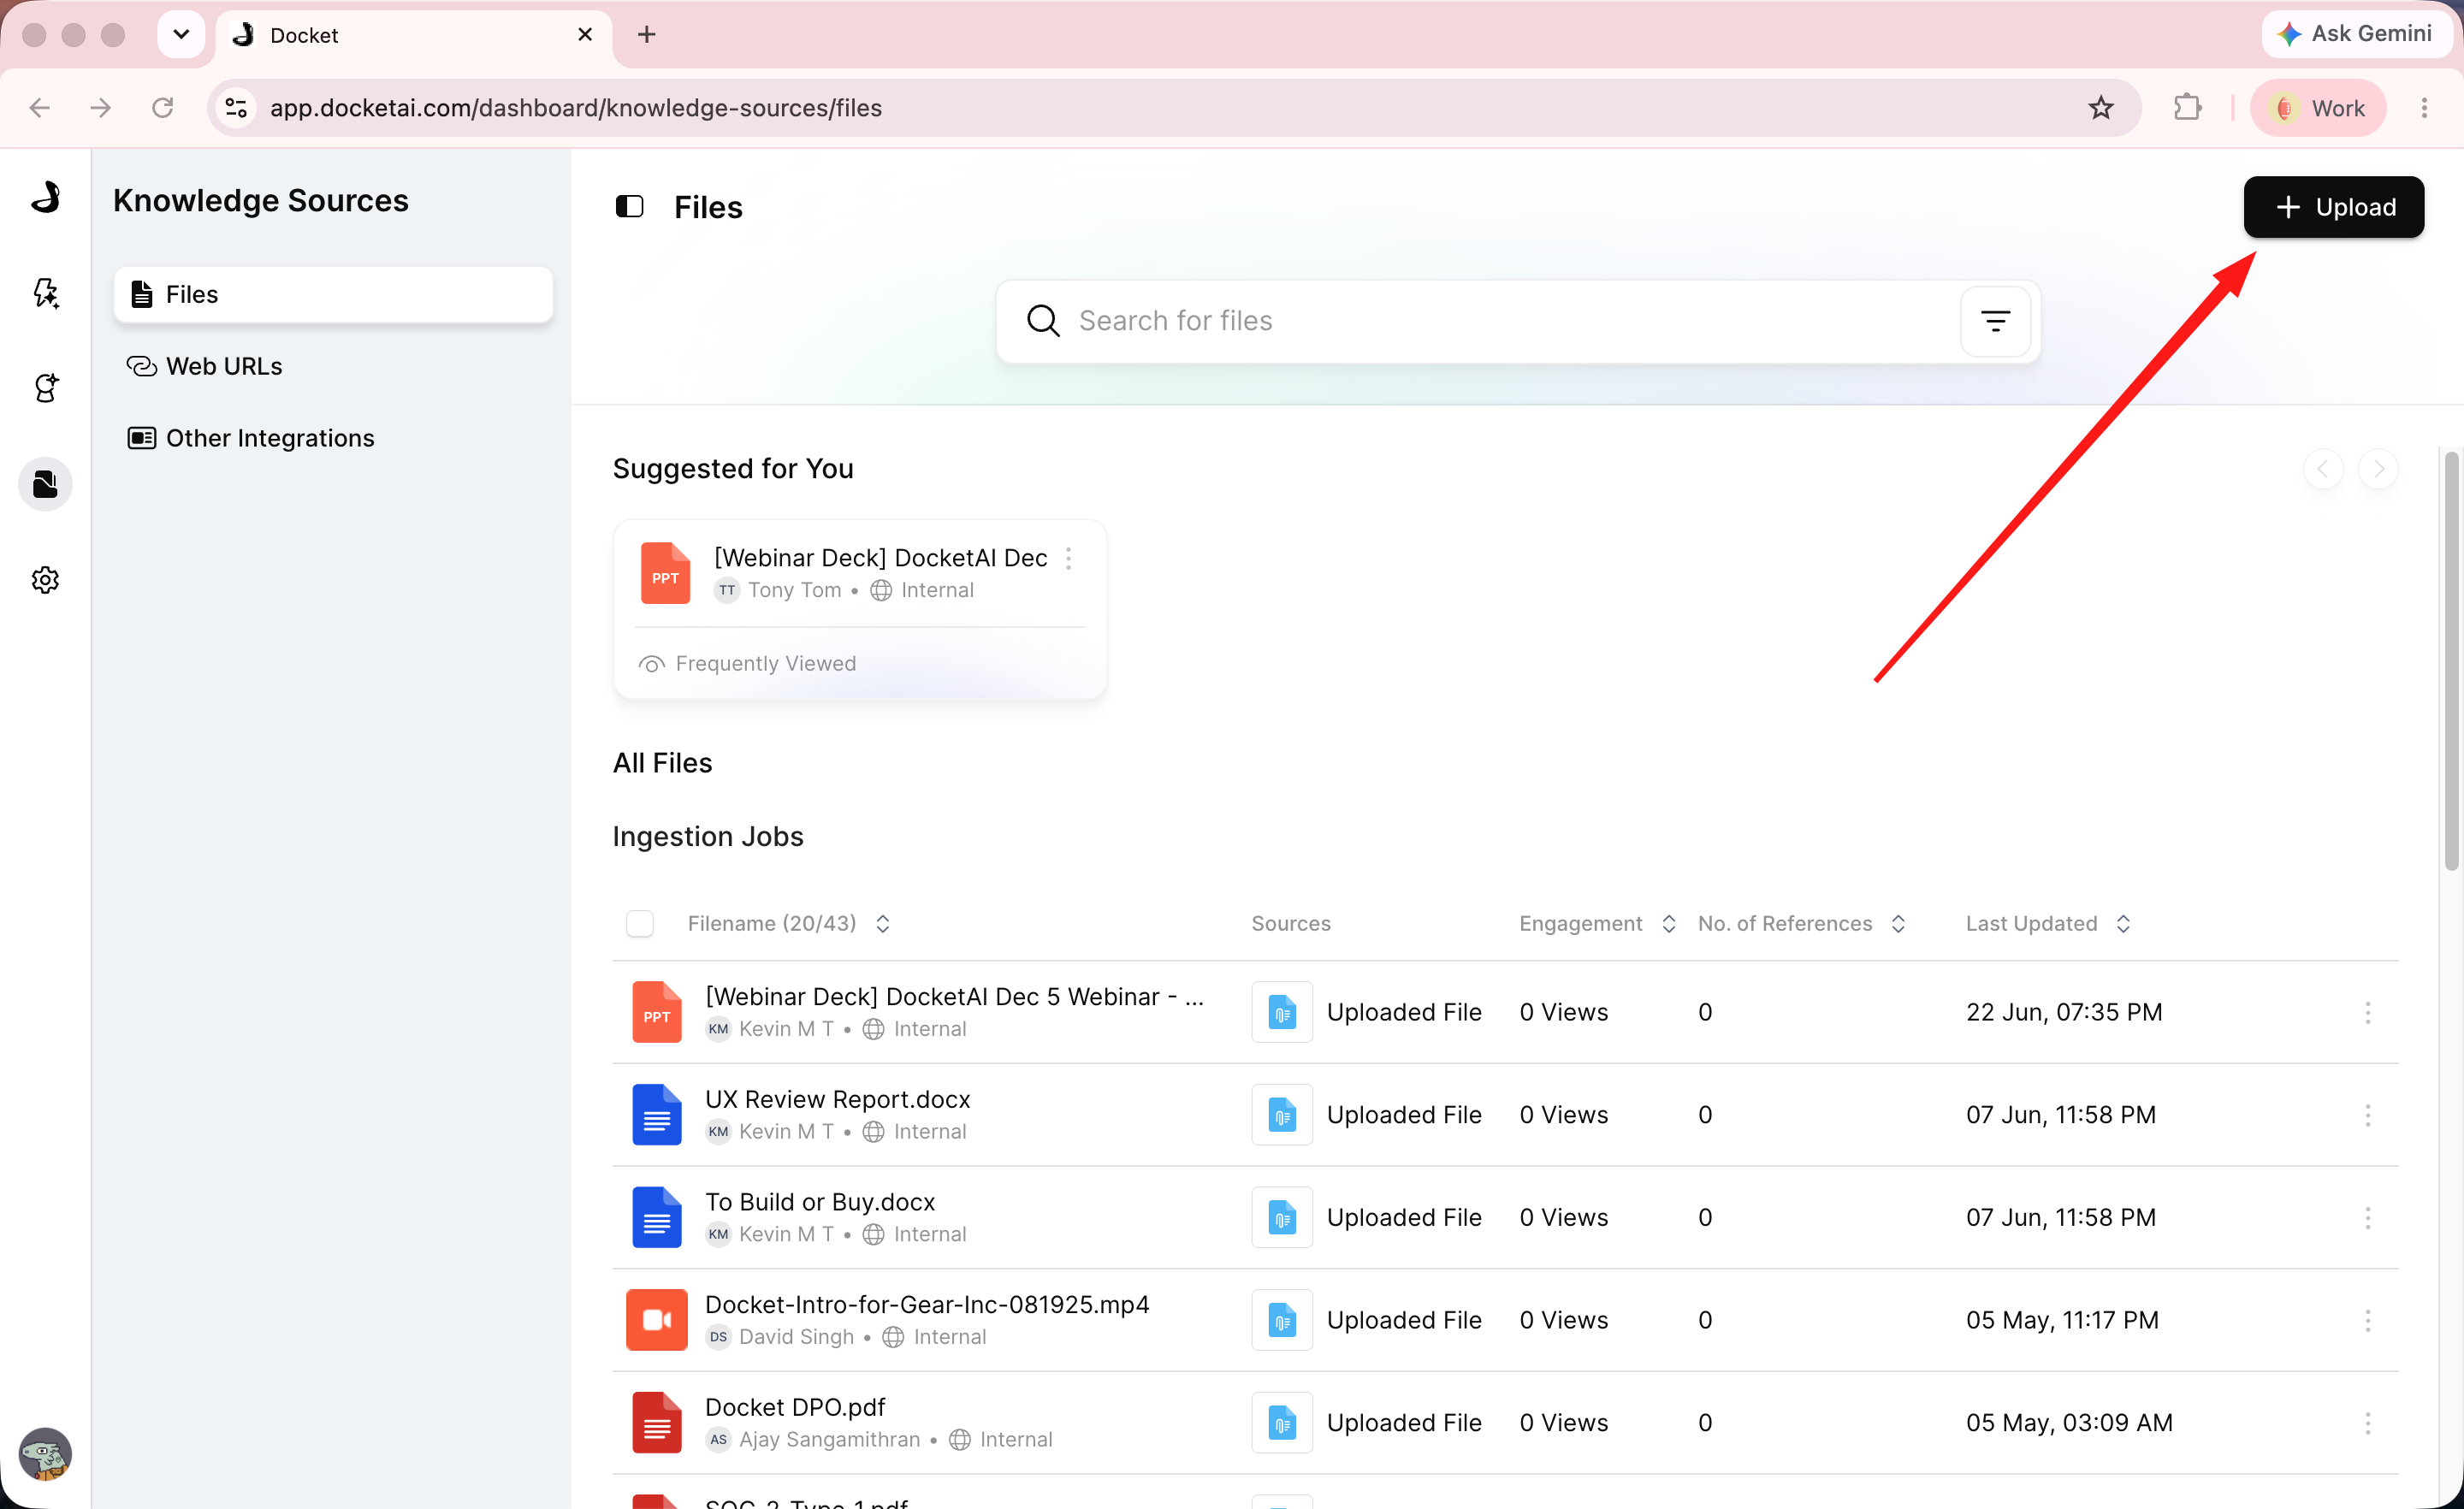Viewport: 2464px width, 1509px height.
Task: Open the To Build or Buy.docx file
Action: 820,1202
